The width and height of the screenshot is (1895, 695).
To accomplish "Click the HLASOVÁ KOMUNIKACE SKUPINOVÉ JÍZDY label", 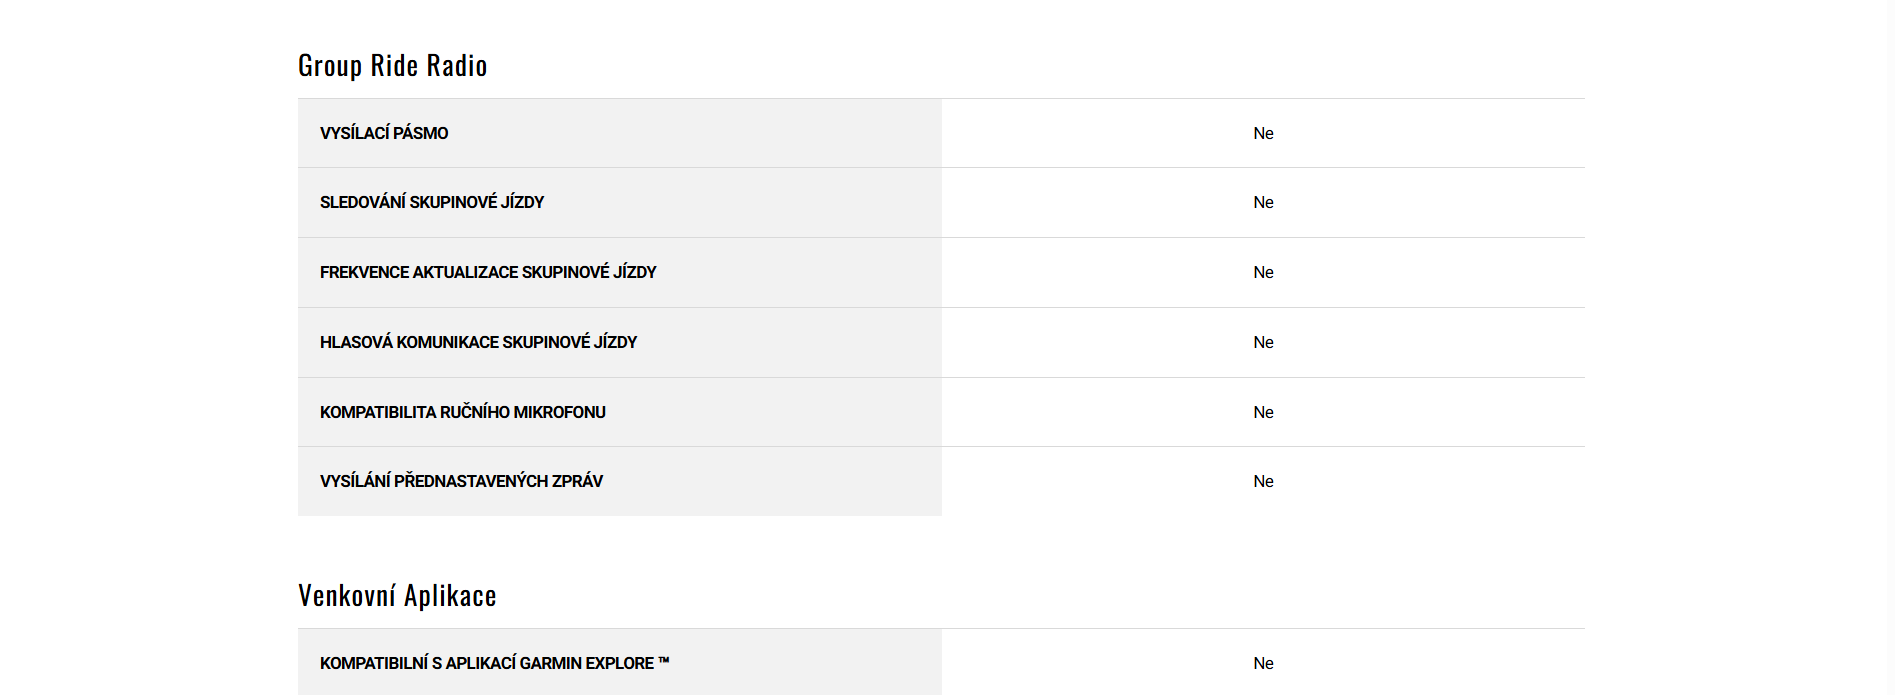I will click(478, 342).
